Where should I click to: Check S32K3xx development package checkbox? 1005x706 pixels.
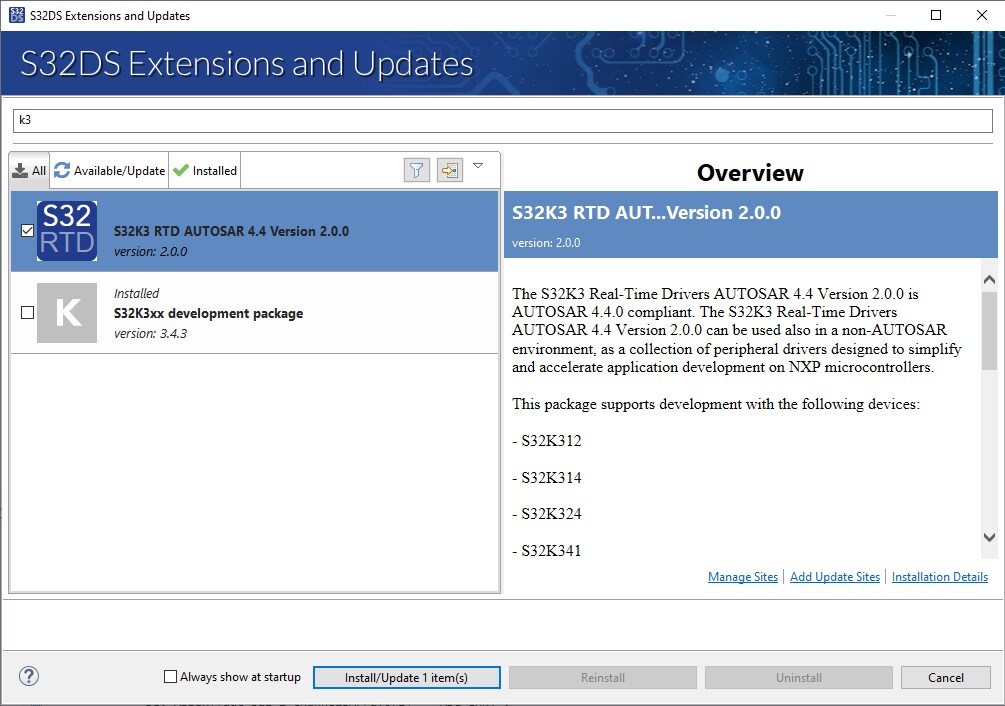27,313
